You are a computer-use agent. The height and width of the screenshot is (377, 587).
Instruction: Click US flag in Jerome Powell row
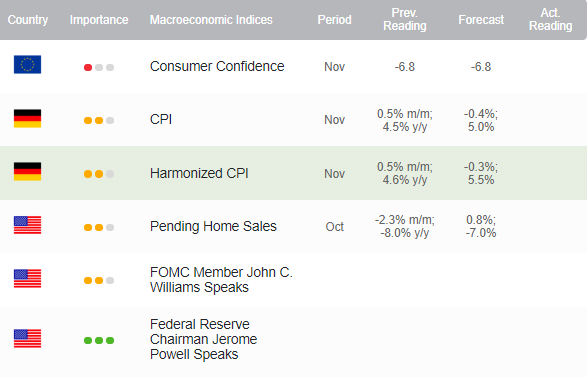(x=27, y=338)
